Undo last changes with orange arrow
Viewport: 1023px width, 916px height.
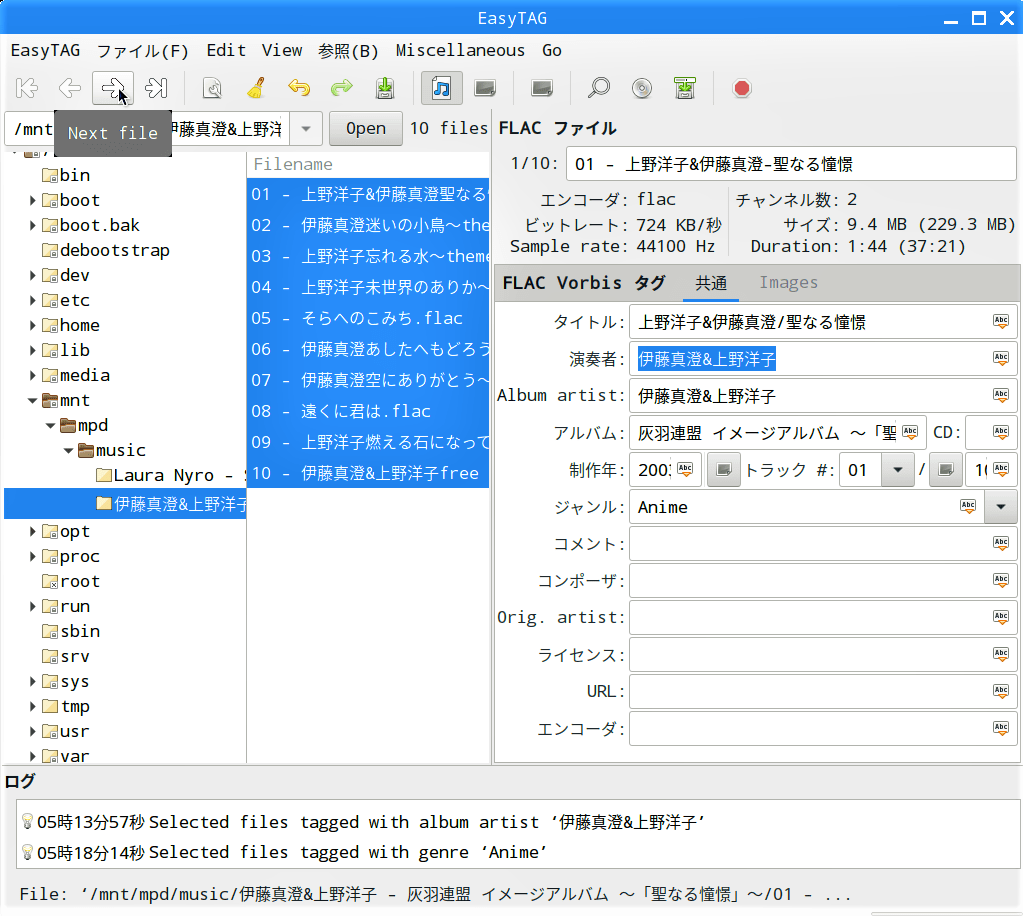[299, 88]
